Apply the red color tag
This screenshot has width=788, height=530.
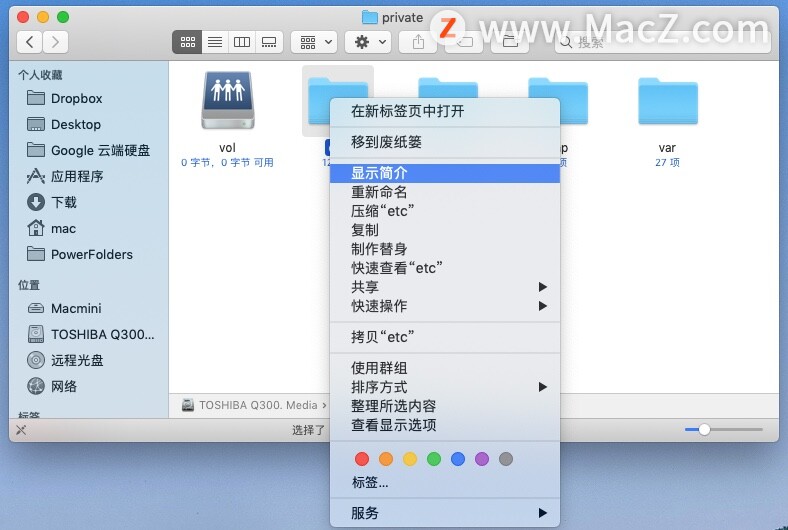pyautogui.click(x=362, y=459)
